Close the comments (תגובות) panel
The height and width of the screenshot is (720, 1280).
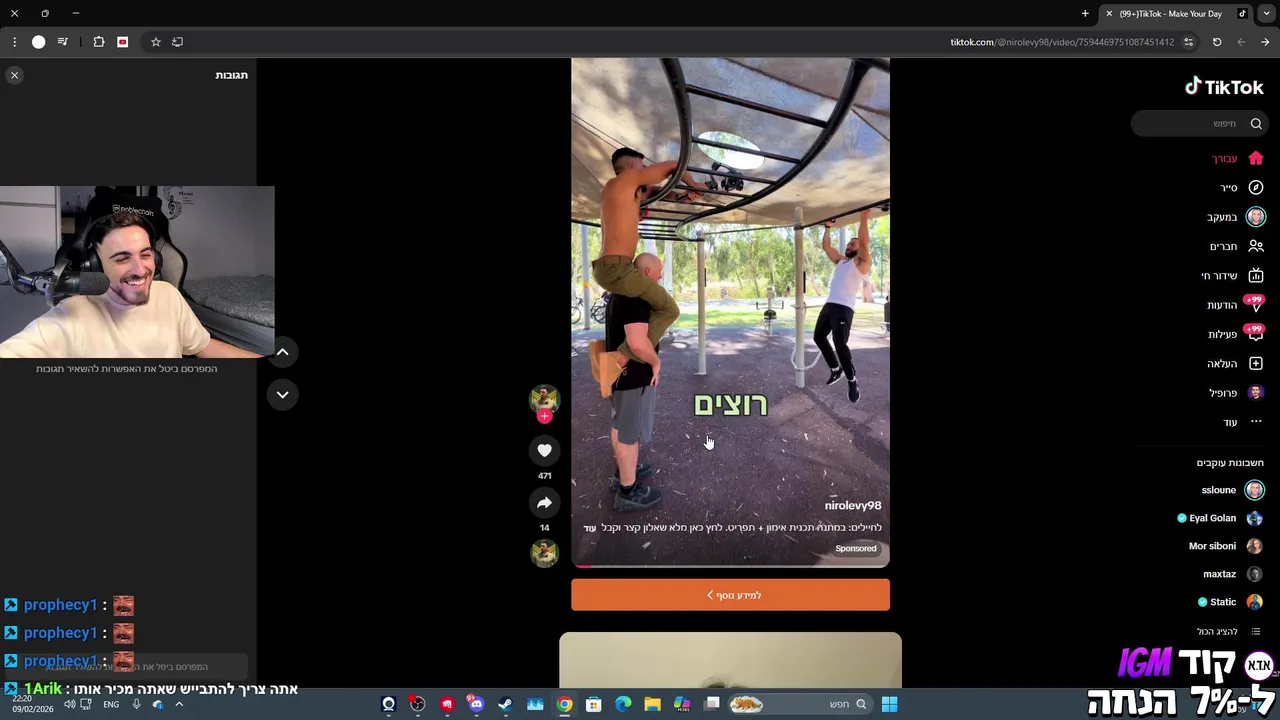tap(14, 75)
